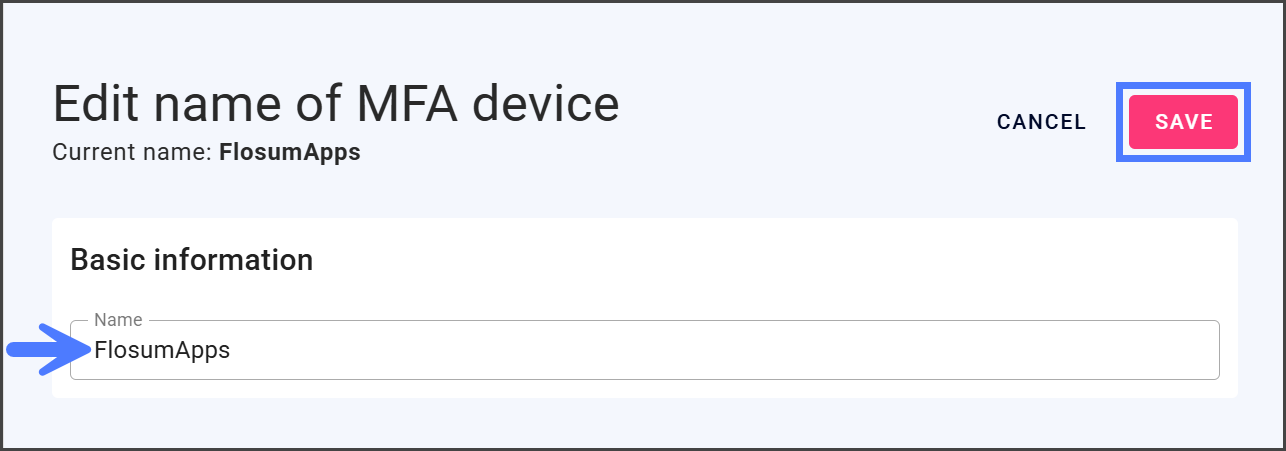
Task: Click the FlosumApps text inside Name field
Action: click(162, 351)
